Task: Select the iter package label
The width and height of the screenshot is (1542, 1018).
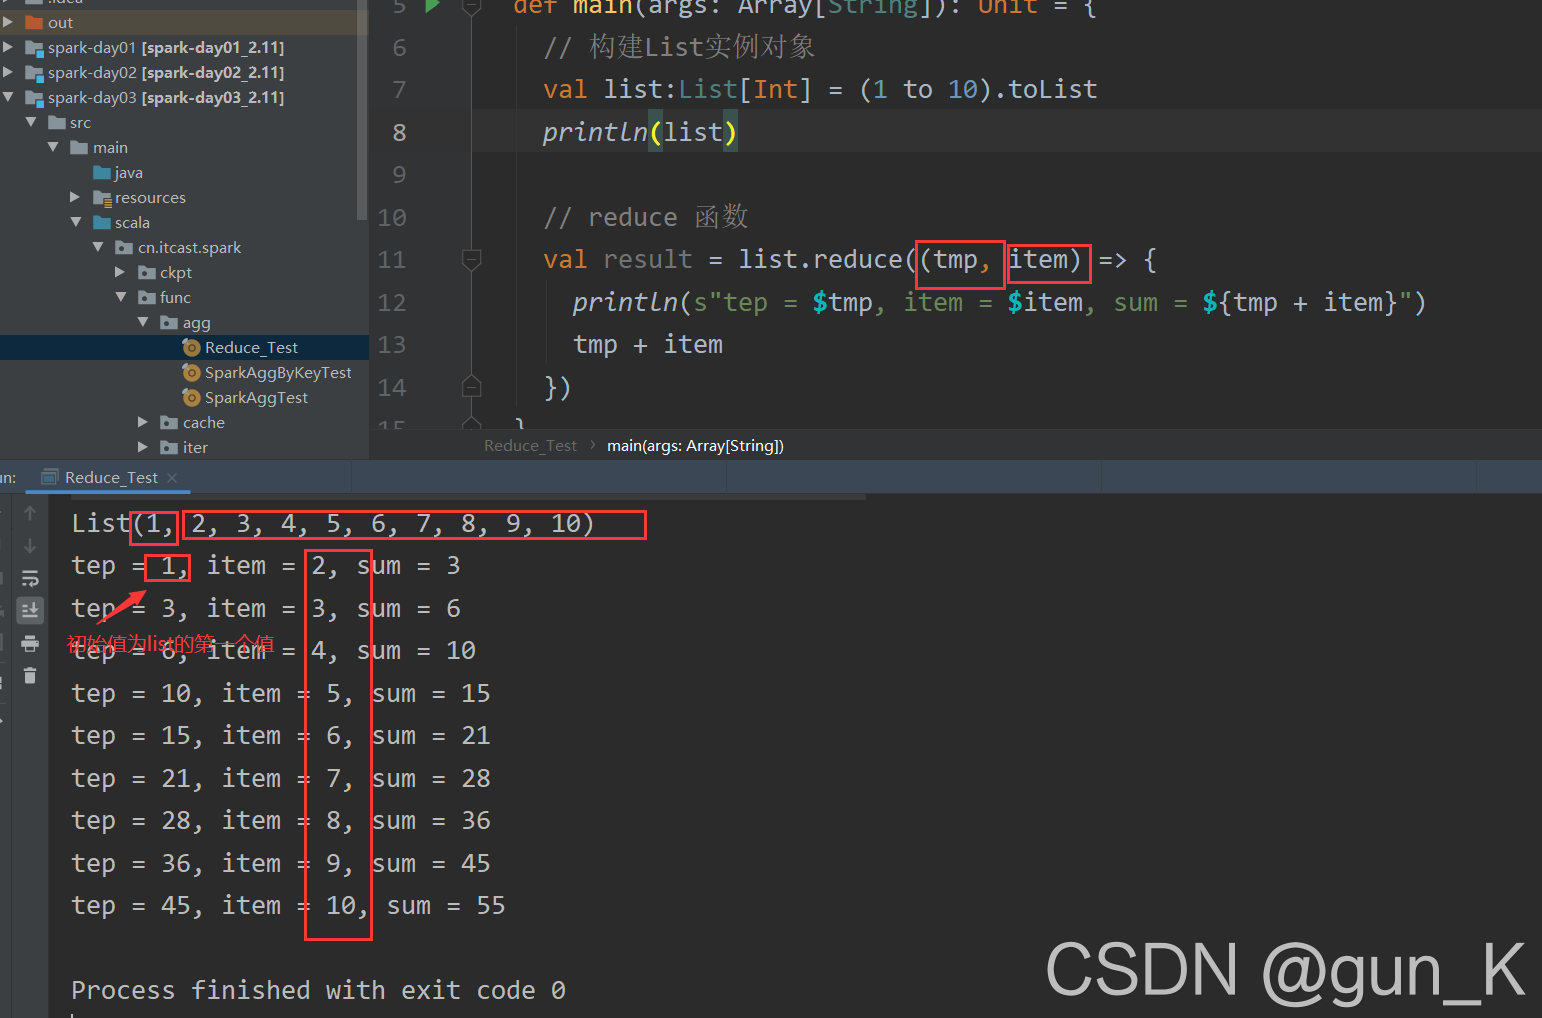Action: [x=195, y=447]
